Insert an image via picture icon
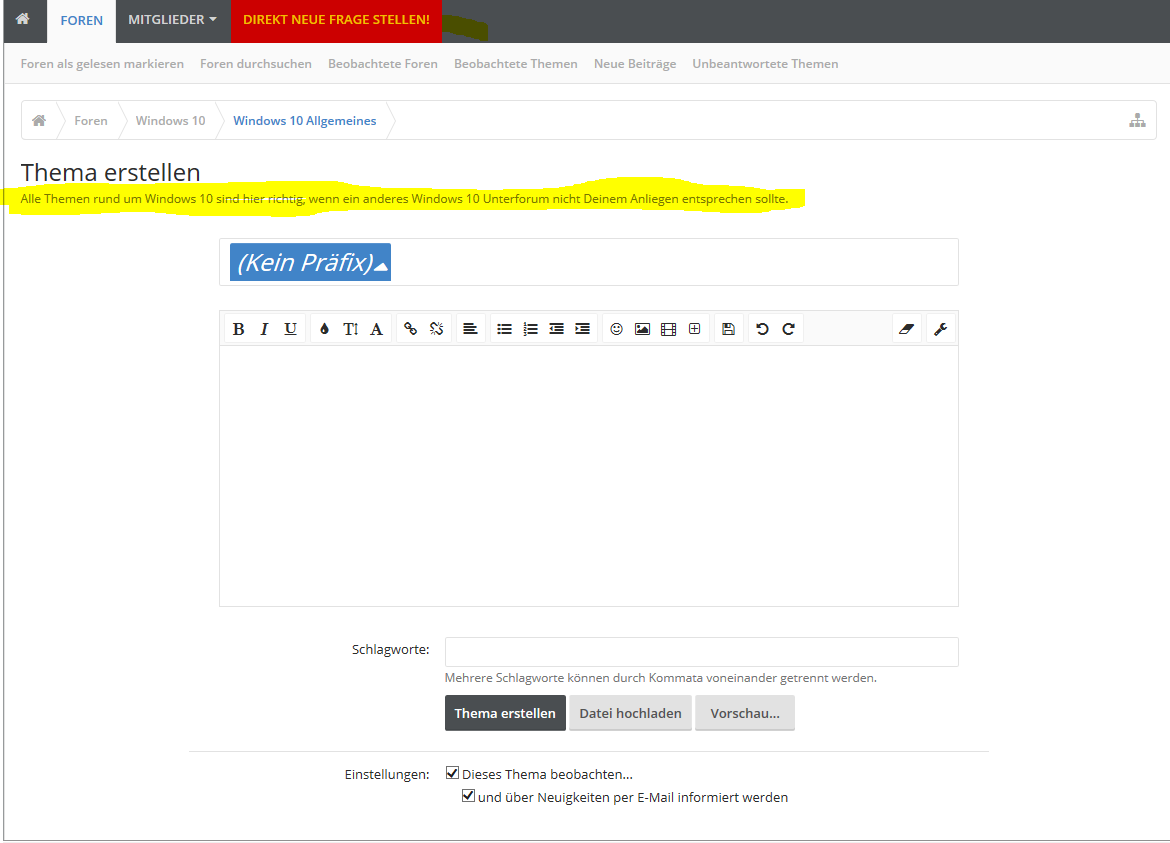Viewport: 1170px width, 843px height. [642, 329]
